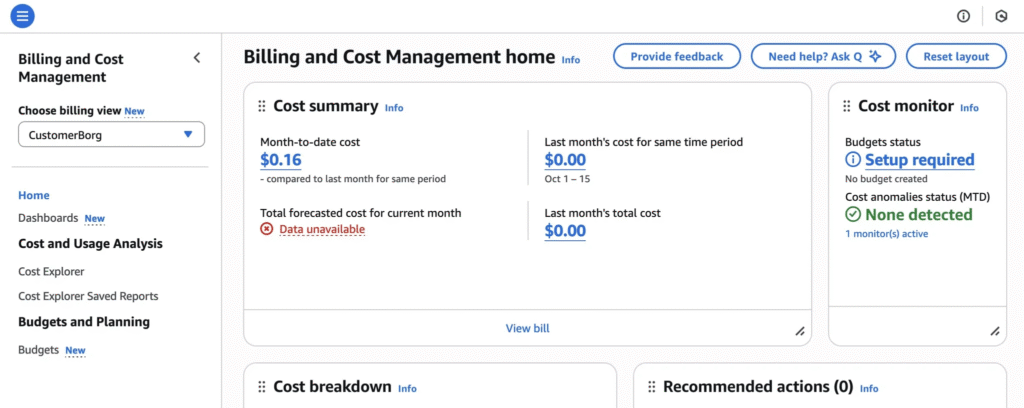This screenshot has width=1024, height=408.
Task: Grab the Recommended actions widget drag handle
Action: [x=652, y=387]
